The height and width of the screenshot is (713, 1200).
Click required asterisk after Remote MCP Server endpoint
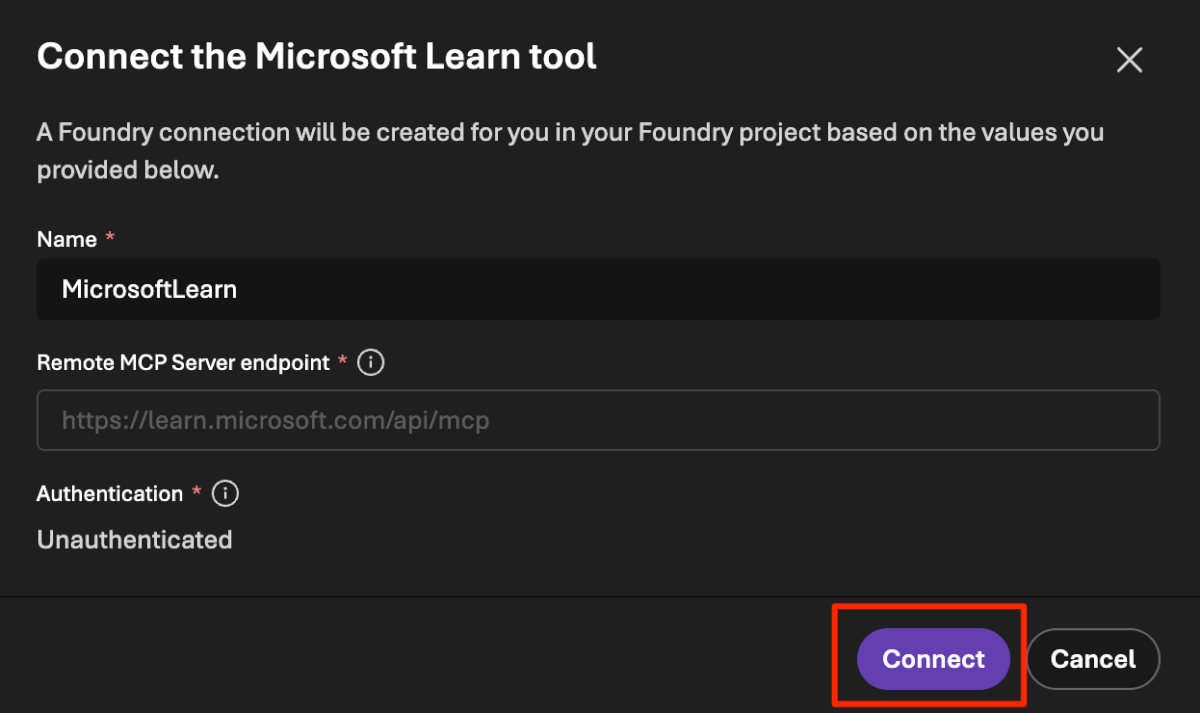343,362
